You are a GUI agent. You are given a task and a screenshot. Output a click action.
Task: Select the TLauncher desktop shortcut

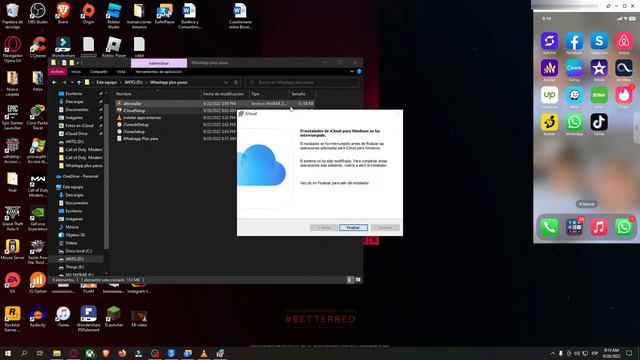113,316
